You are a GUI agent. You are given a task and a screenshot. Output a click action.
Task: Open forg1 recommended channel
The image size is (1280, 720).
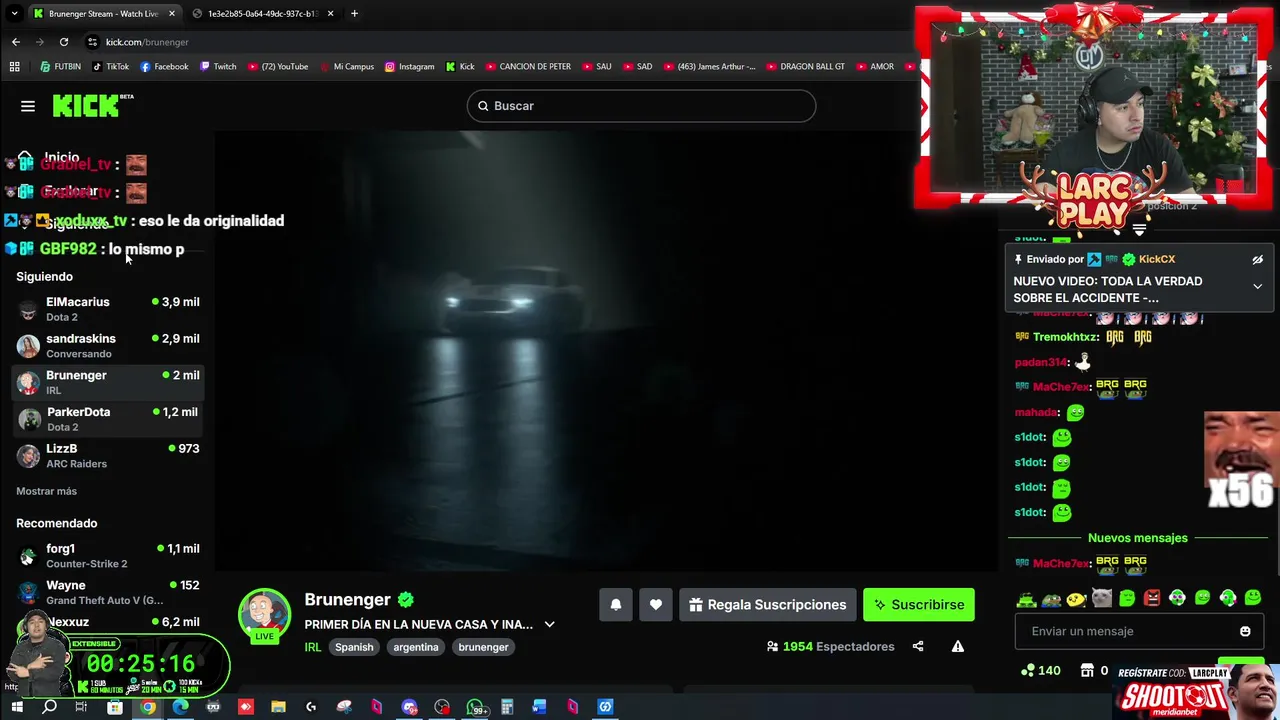[x=108, y=555]
